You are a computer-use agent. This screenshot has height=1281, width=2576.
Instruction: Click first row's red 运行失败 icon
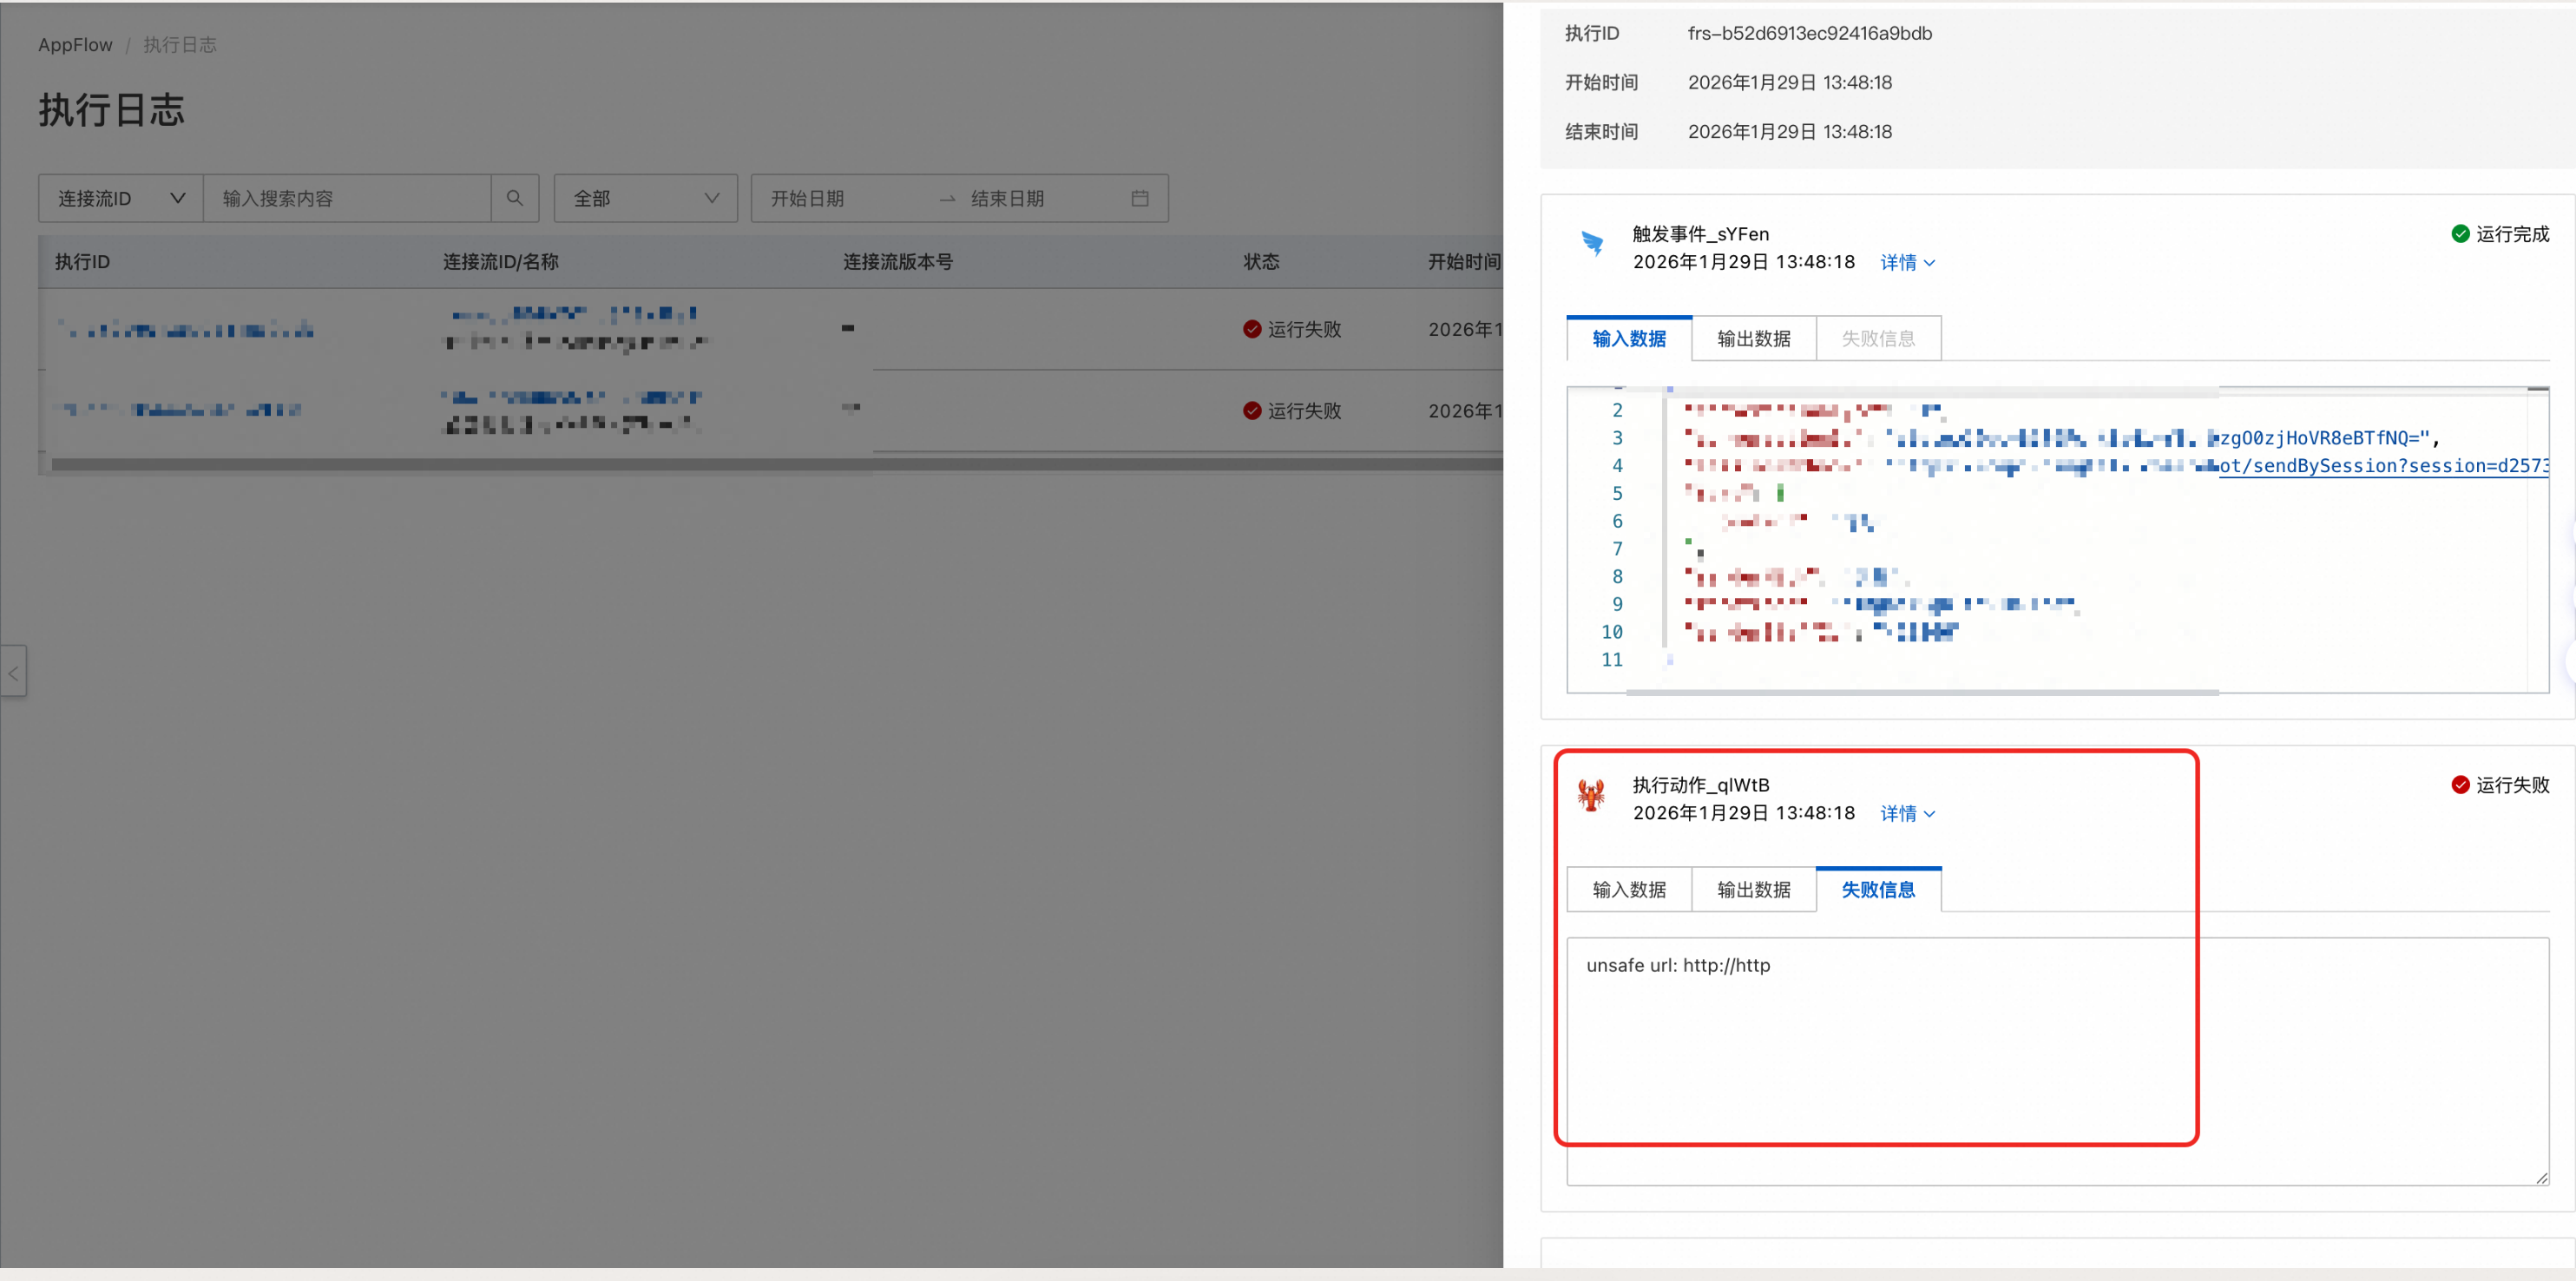(x=1251, y=329)
